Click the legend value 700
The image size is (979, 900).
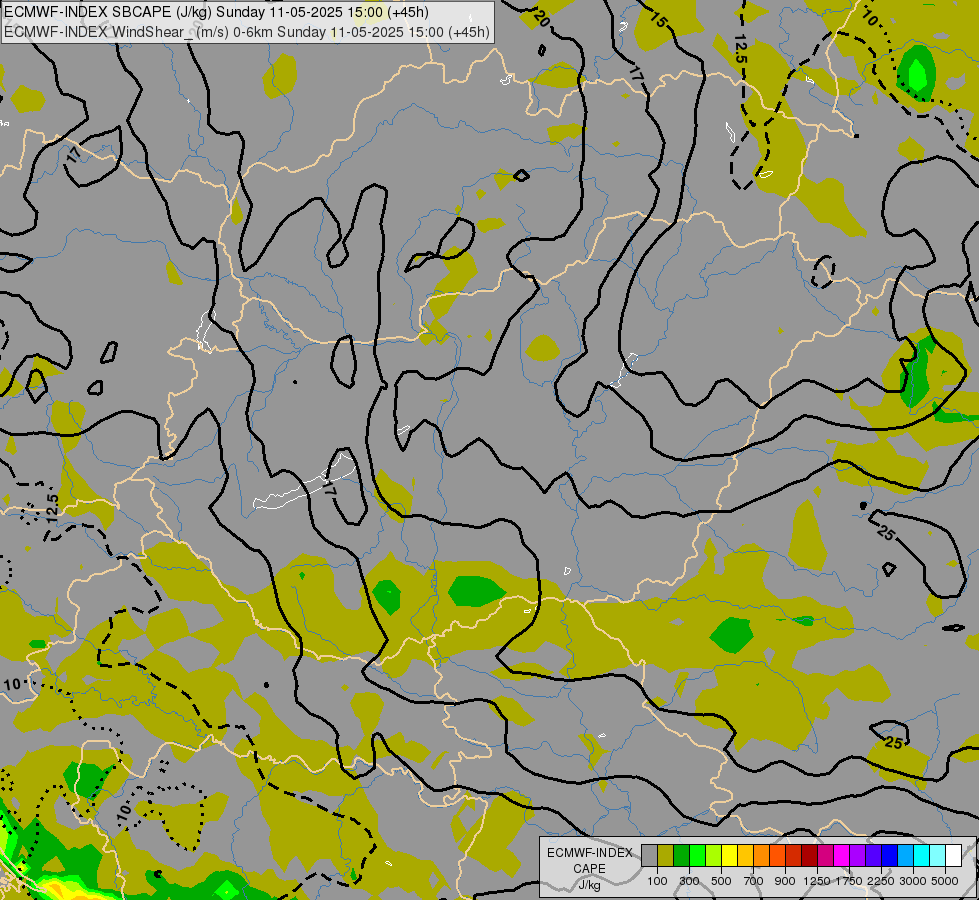[x=754, y=881]
